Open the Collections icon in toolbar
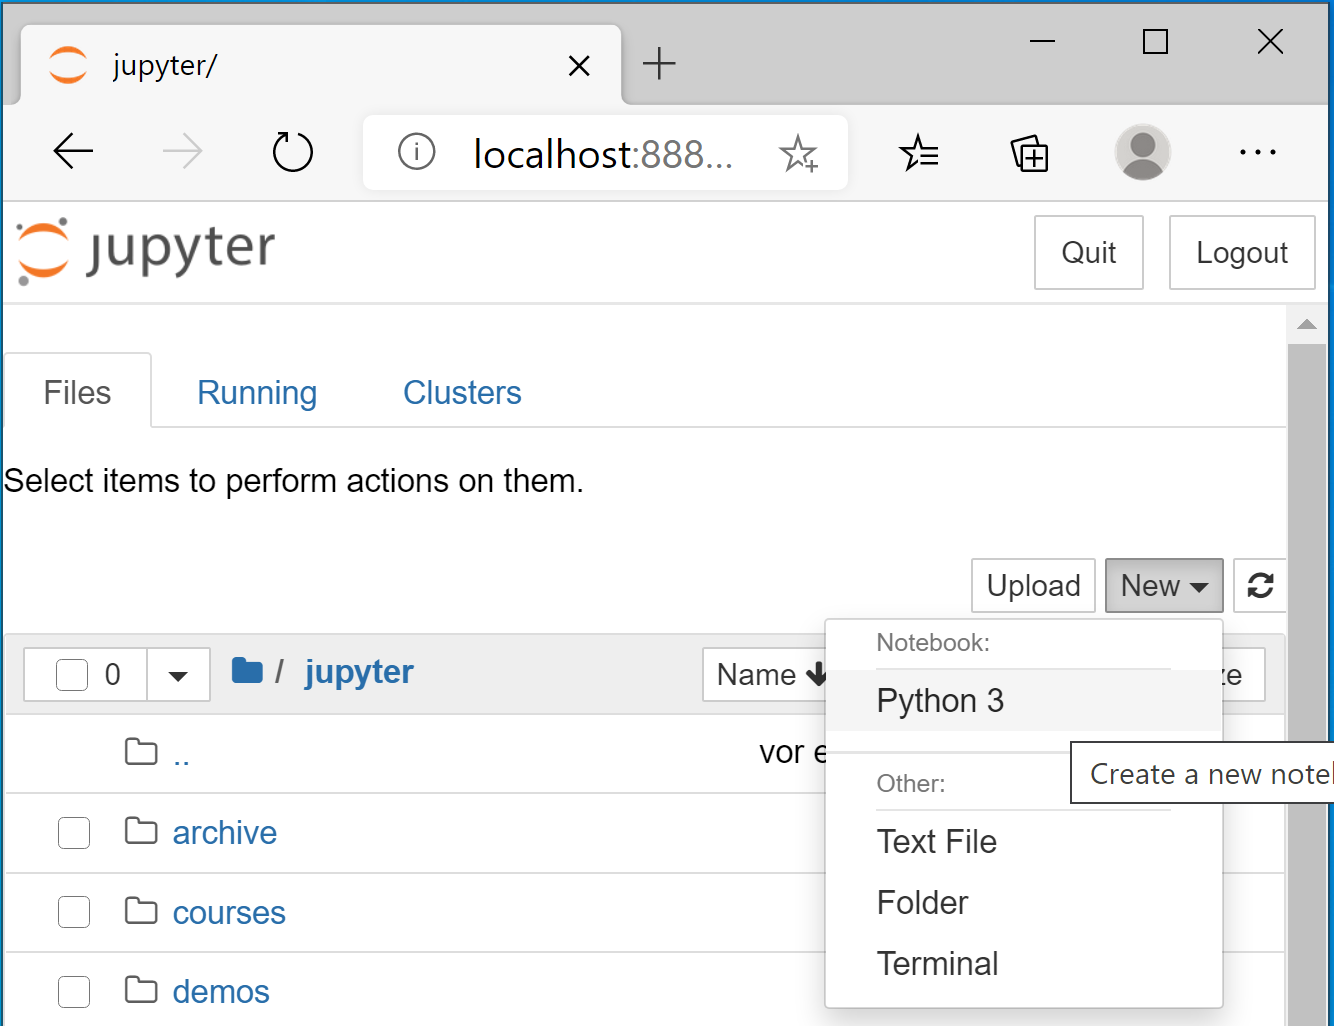Screen dimensions: 1334x1026 [x=1030, y=153]
